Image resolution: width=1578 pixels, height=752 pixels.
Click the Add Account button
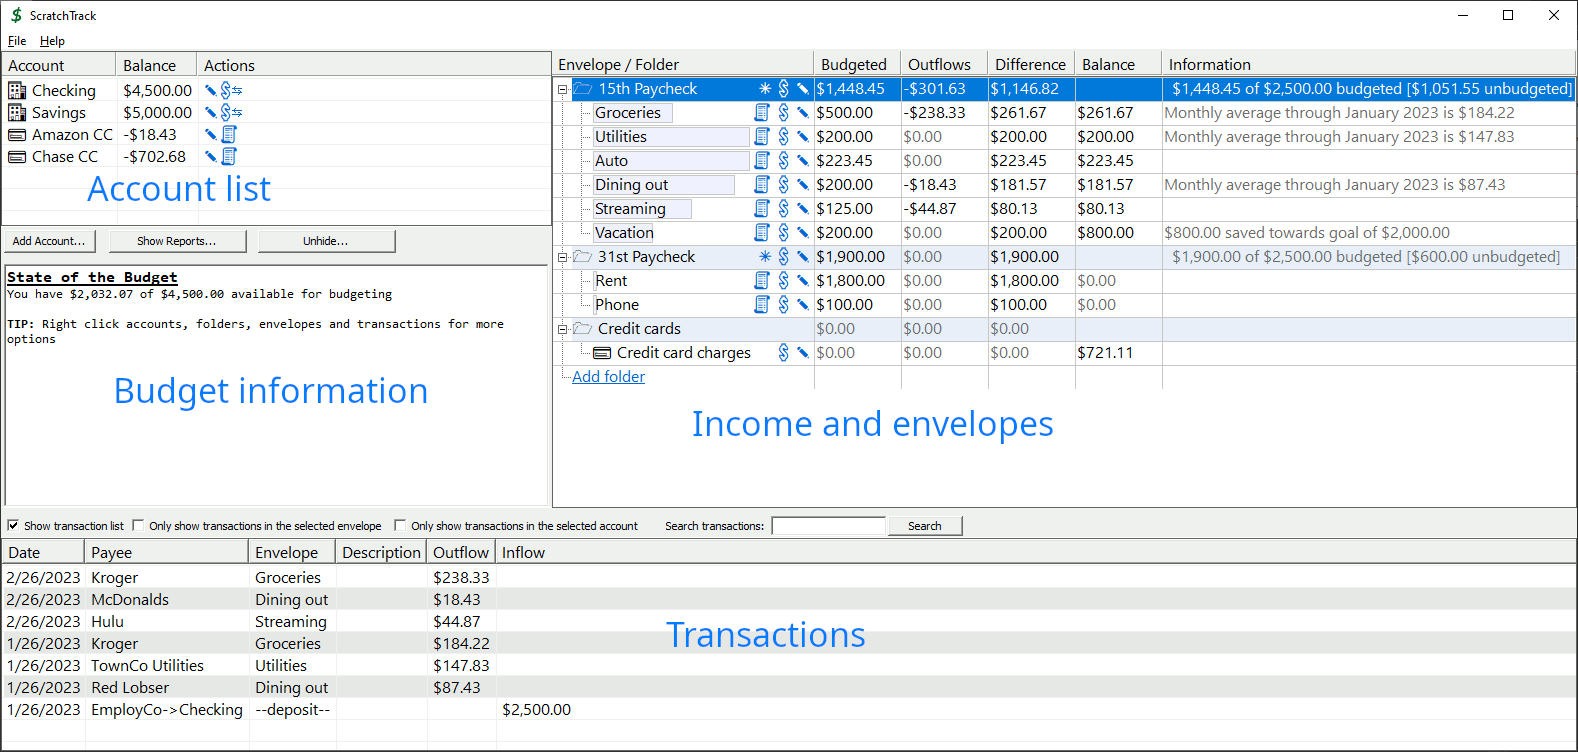tap(49, 241)
